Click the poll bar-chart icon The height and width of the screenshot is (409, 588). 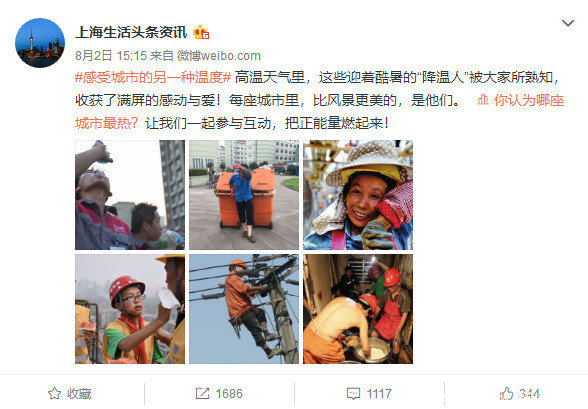point(483,100)
